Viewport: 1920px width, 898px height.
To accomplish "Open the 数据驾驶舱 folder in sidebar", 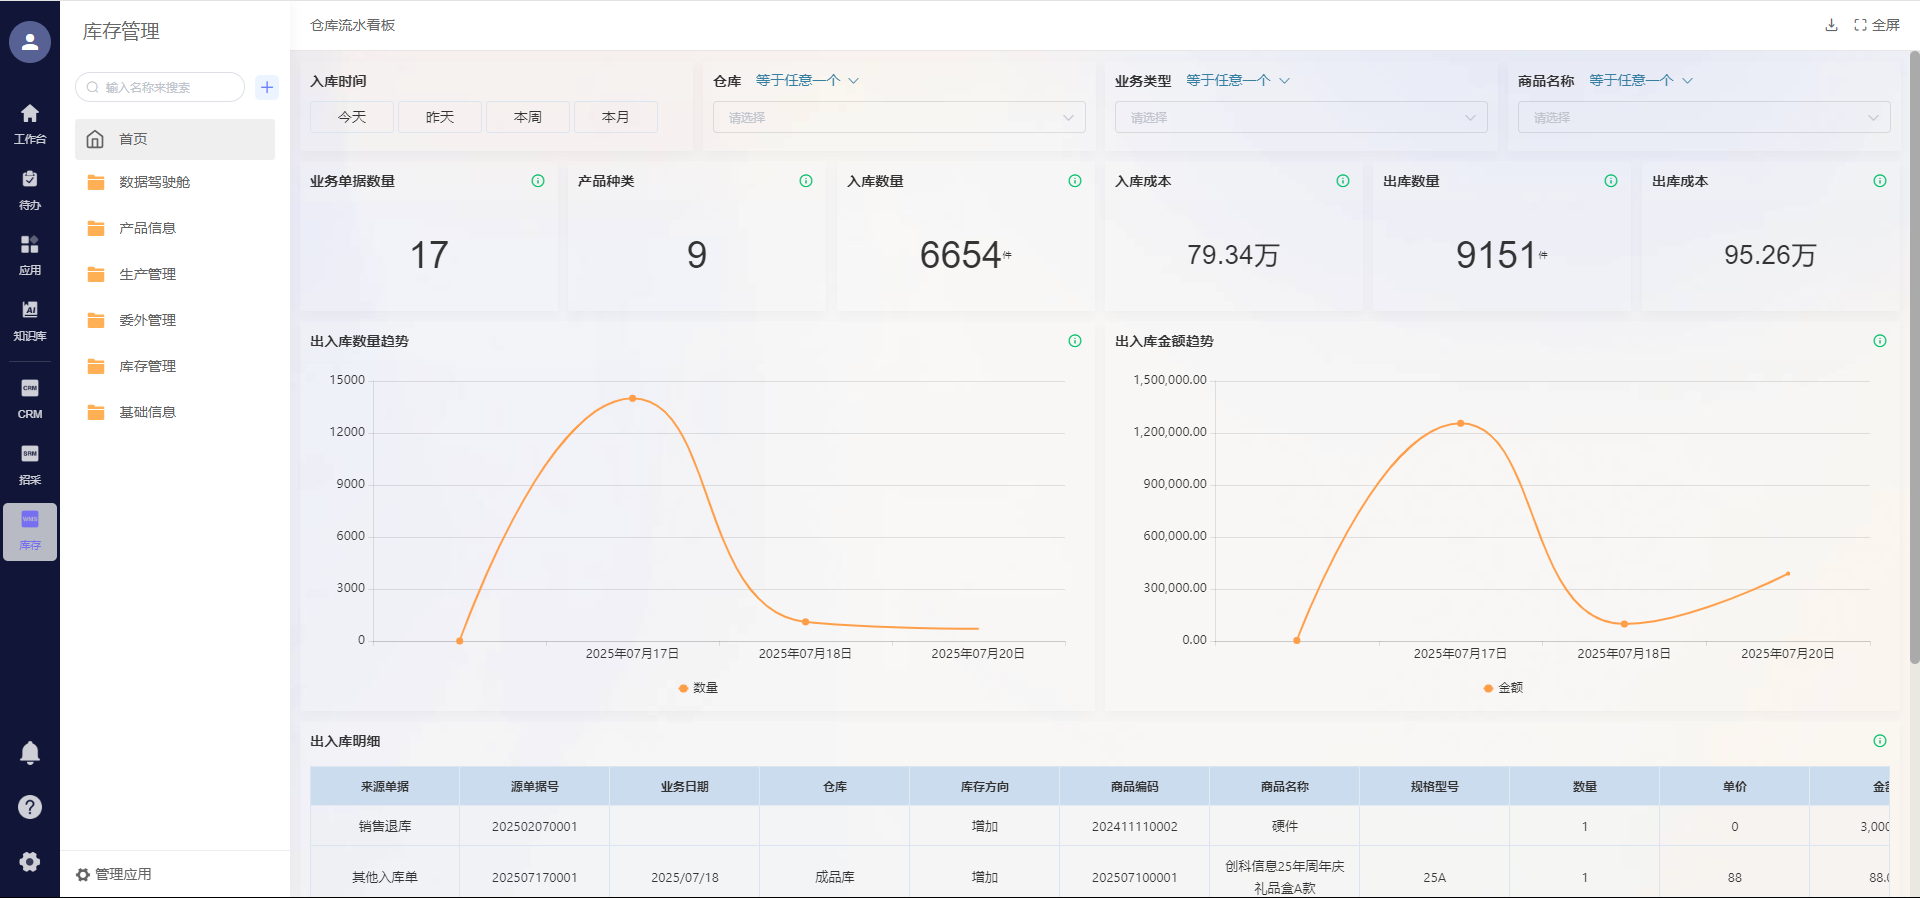I will tap(154, 182).
